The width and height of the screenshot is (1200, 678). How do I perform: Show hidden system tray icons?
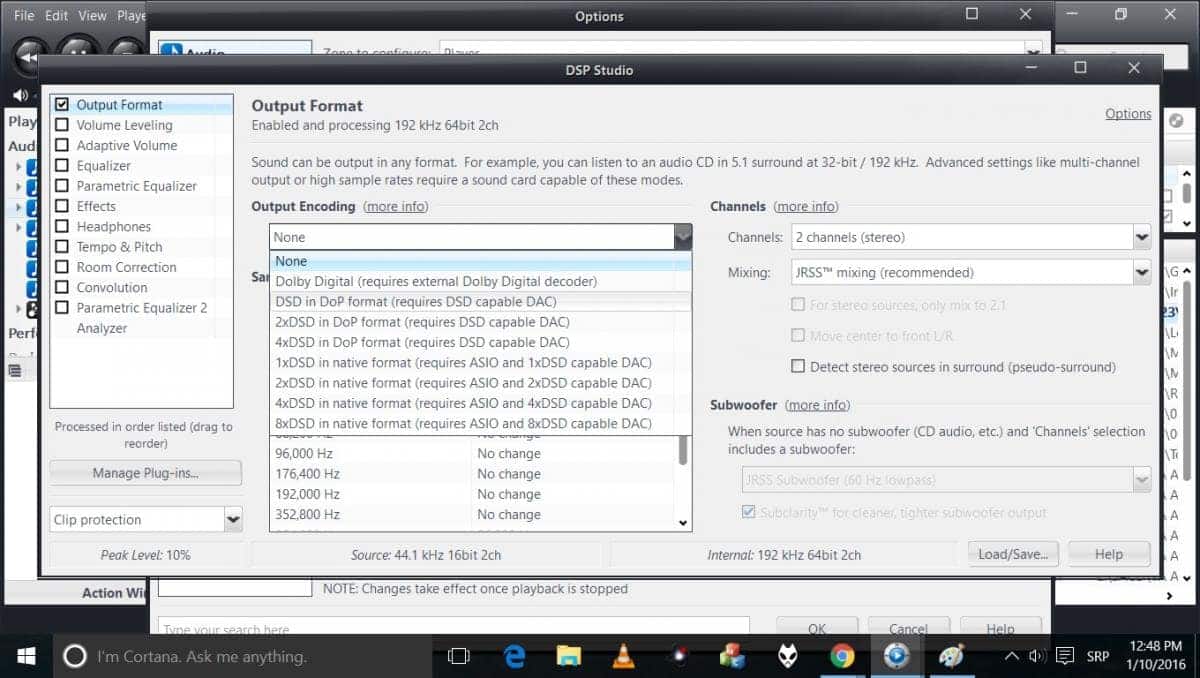[1012, 657]
